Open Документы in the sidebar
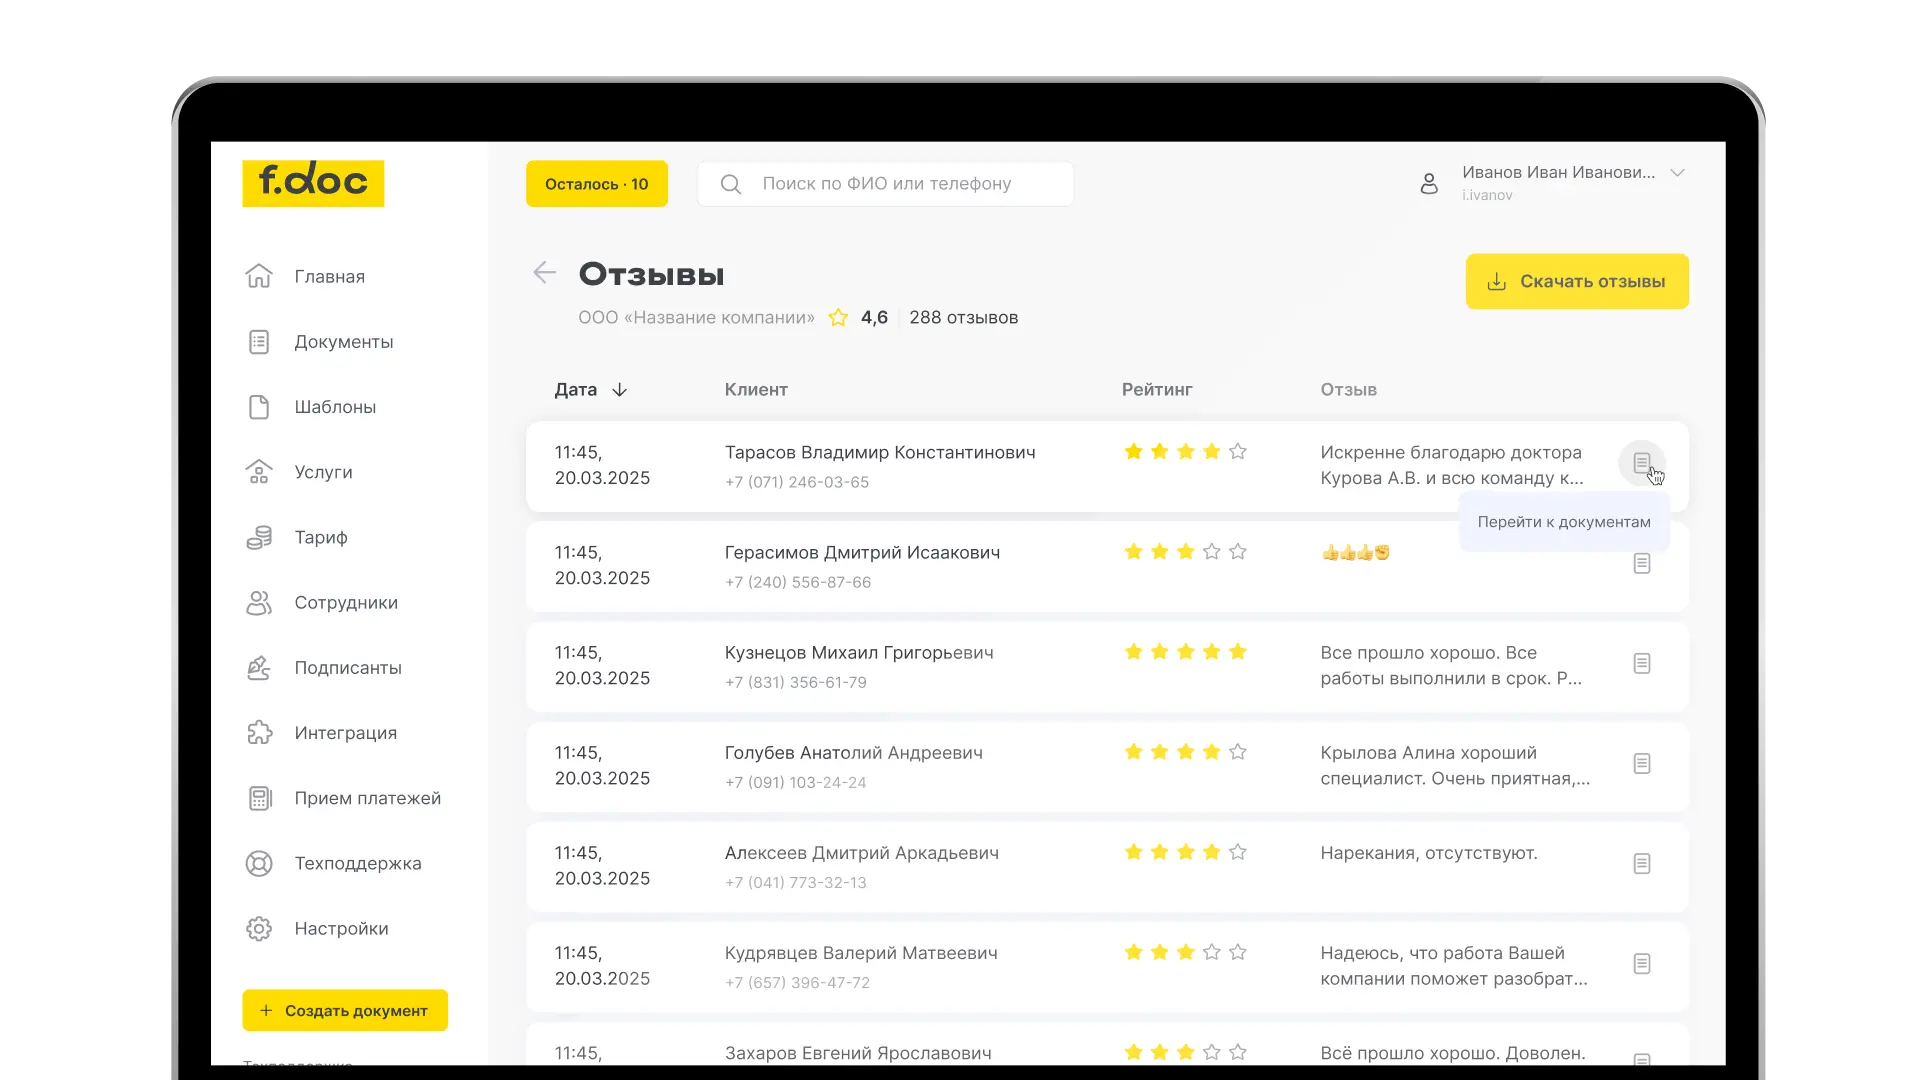 coord(343,342)
